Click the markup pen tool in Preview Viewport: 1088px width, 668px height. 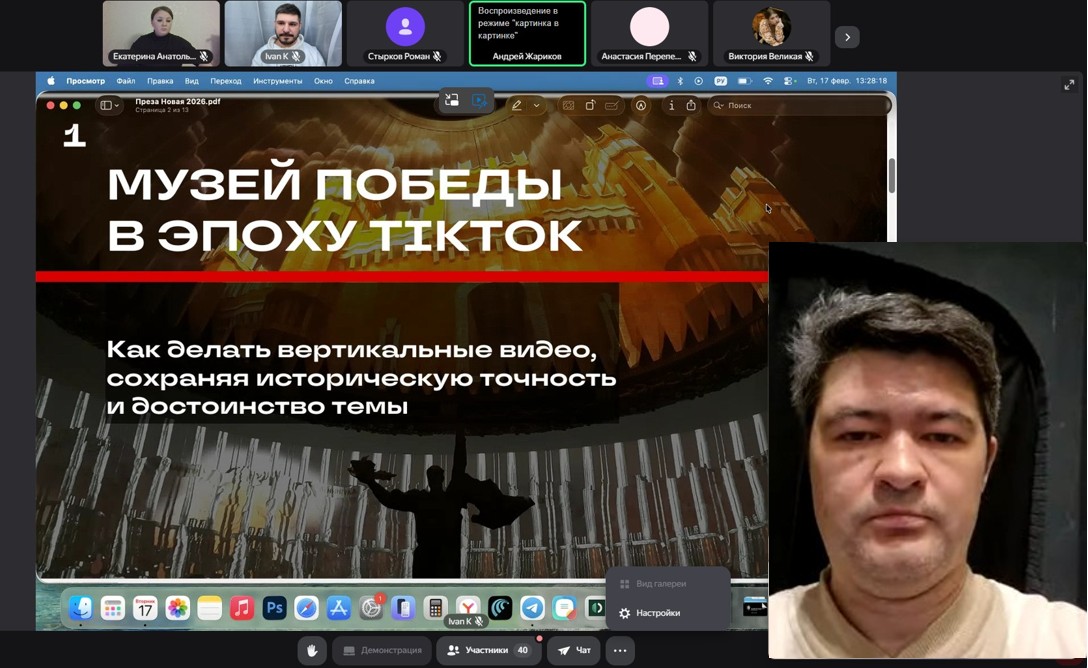click(517, 105)
